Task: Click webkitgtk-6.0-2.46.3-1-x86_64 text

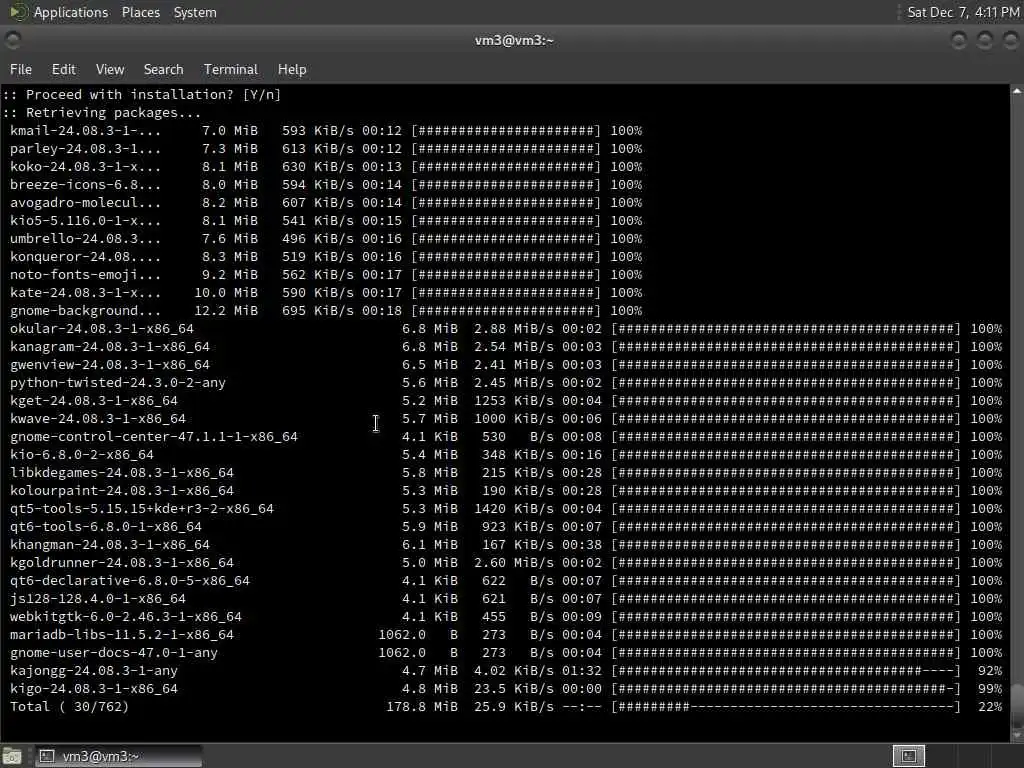Action: pos(125,616)
